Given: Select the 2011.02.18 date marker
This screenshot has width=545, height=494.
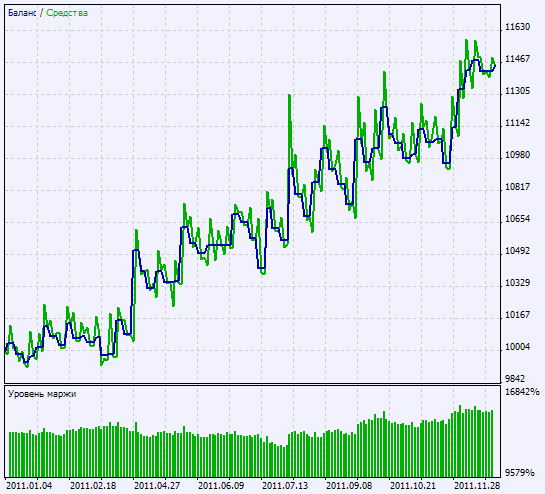Looking at the screenshot, I should [93, 486].
